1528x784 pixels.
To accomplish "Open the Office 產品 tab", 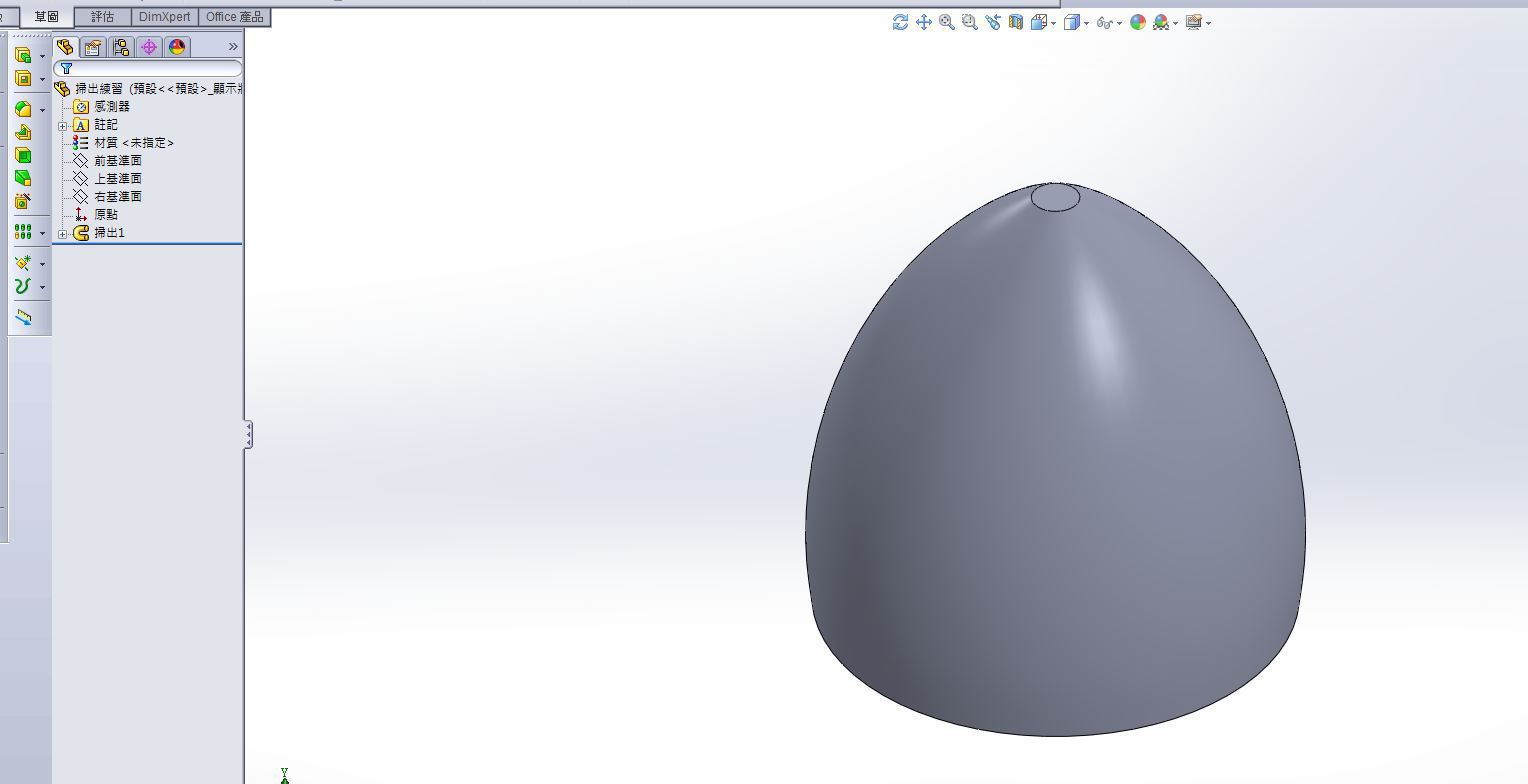I will pyautogui.click(x=234, y=17).
